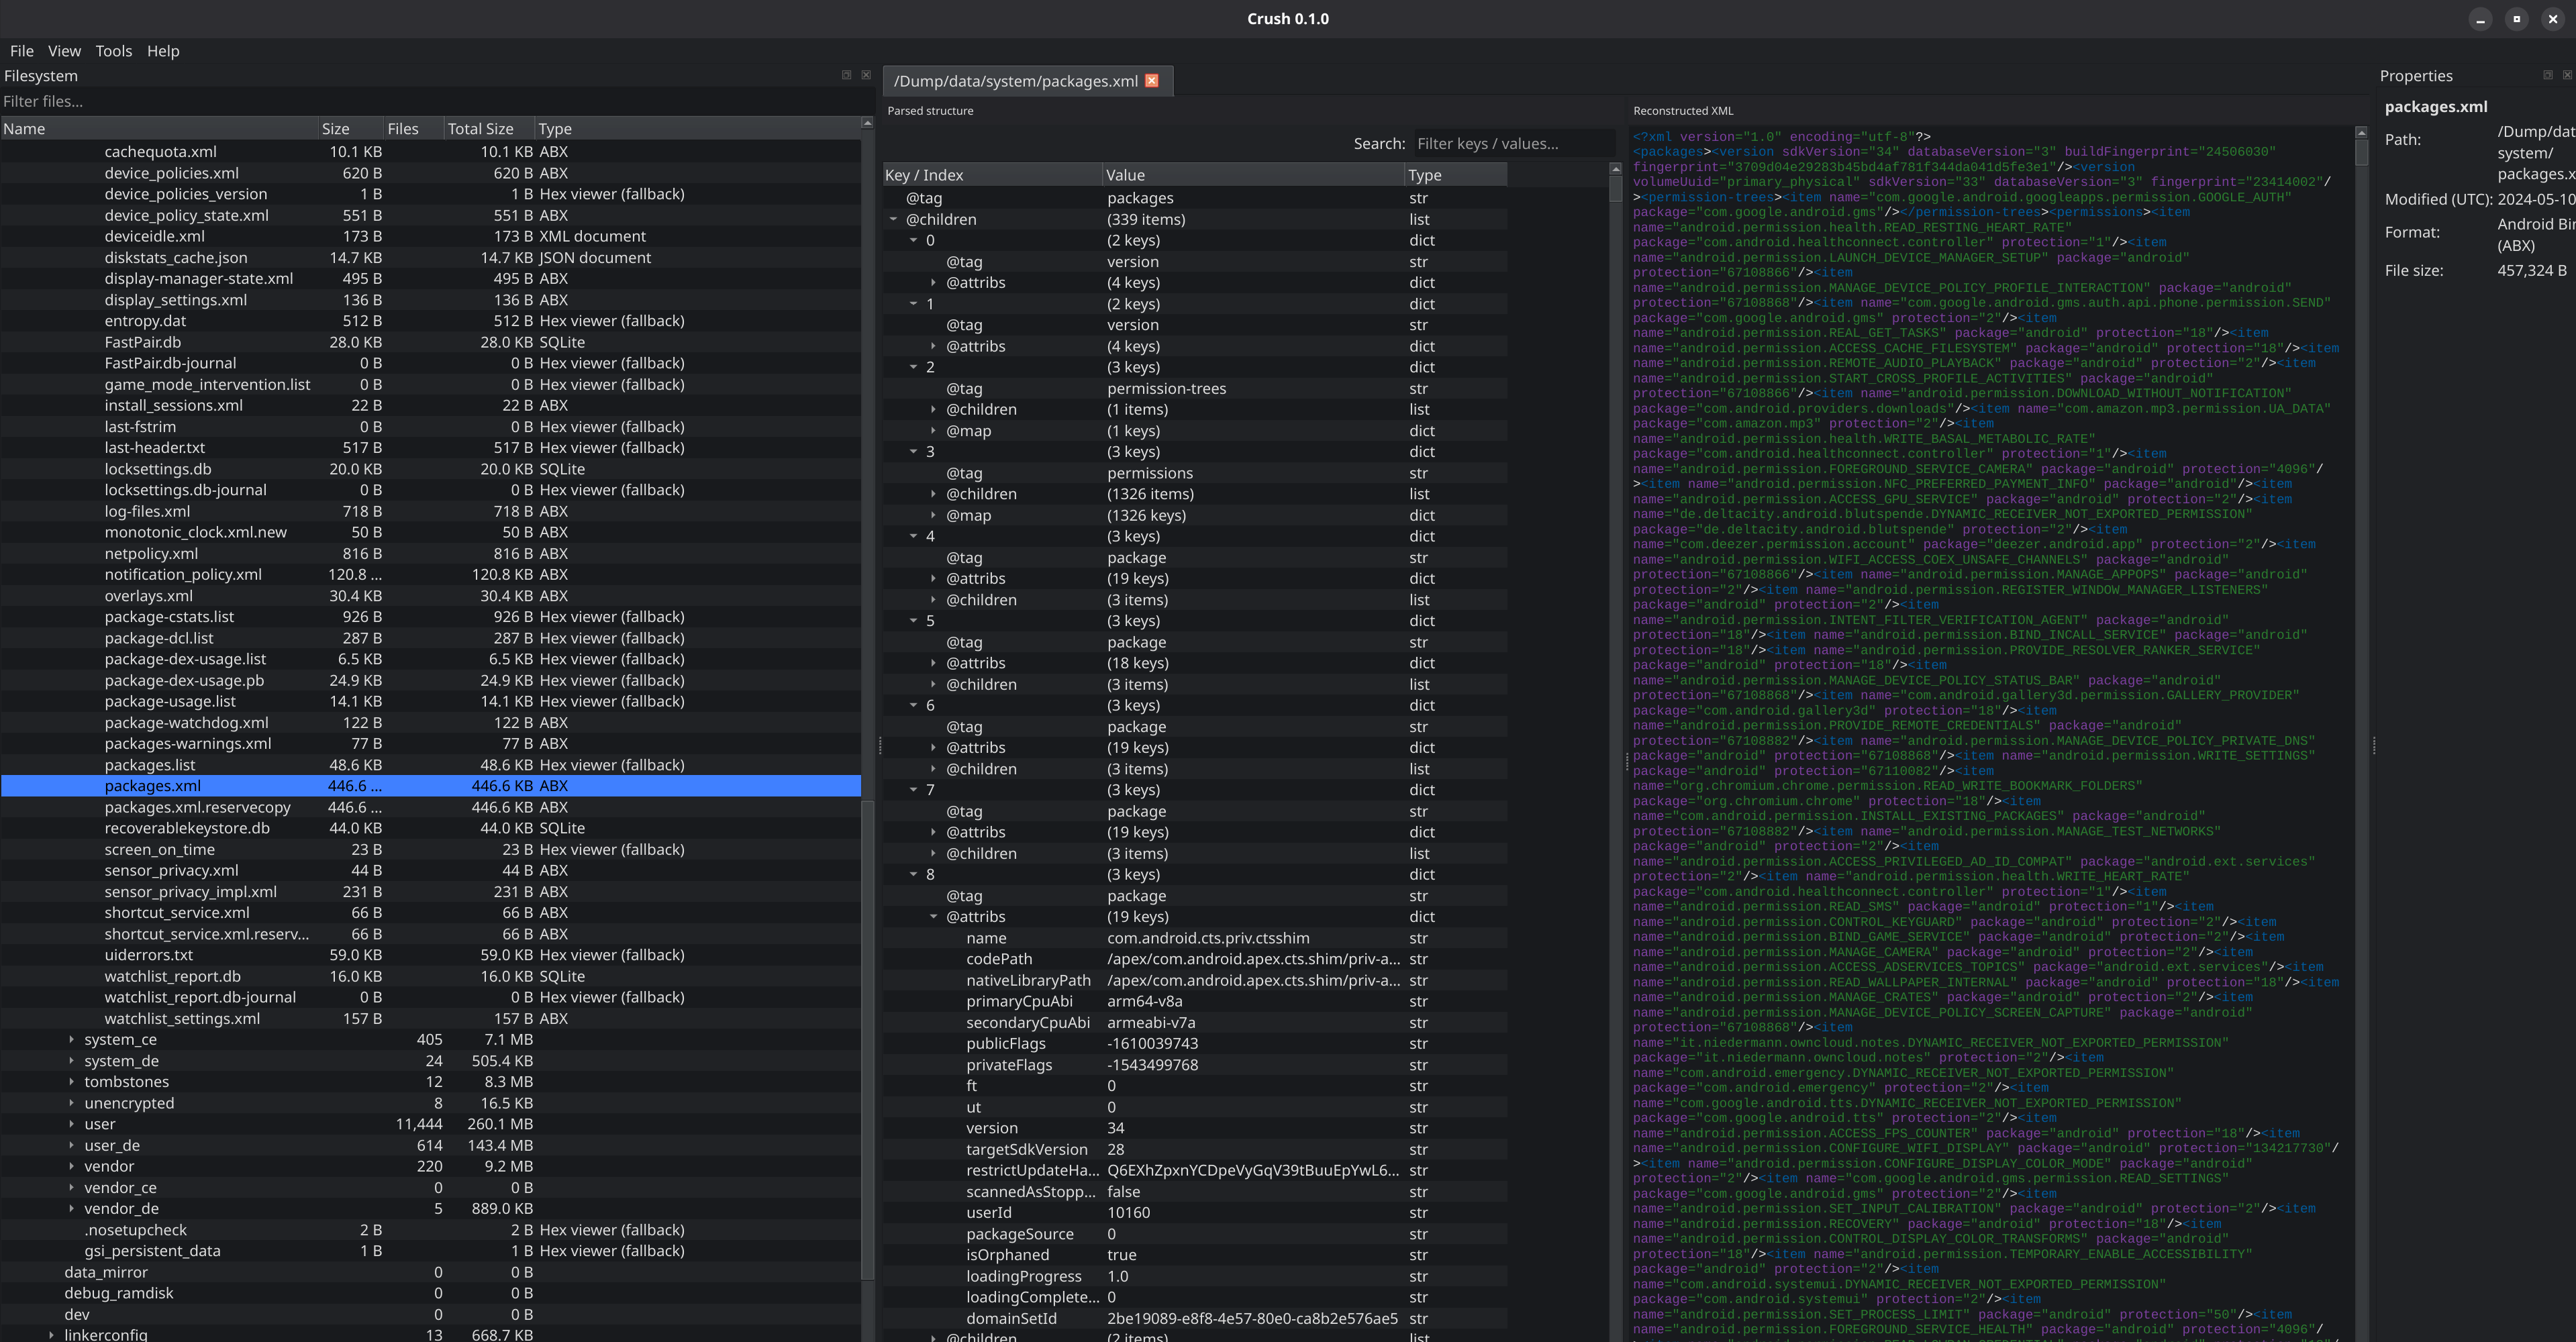The width and height of the screenshot is (2576, 1342).
Task: Click the codePath row in parsed structure
Action: tap(1195, 959)
